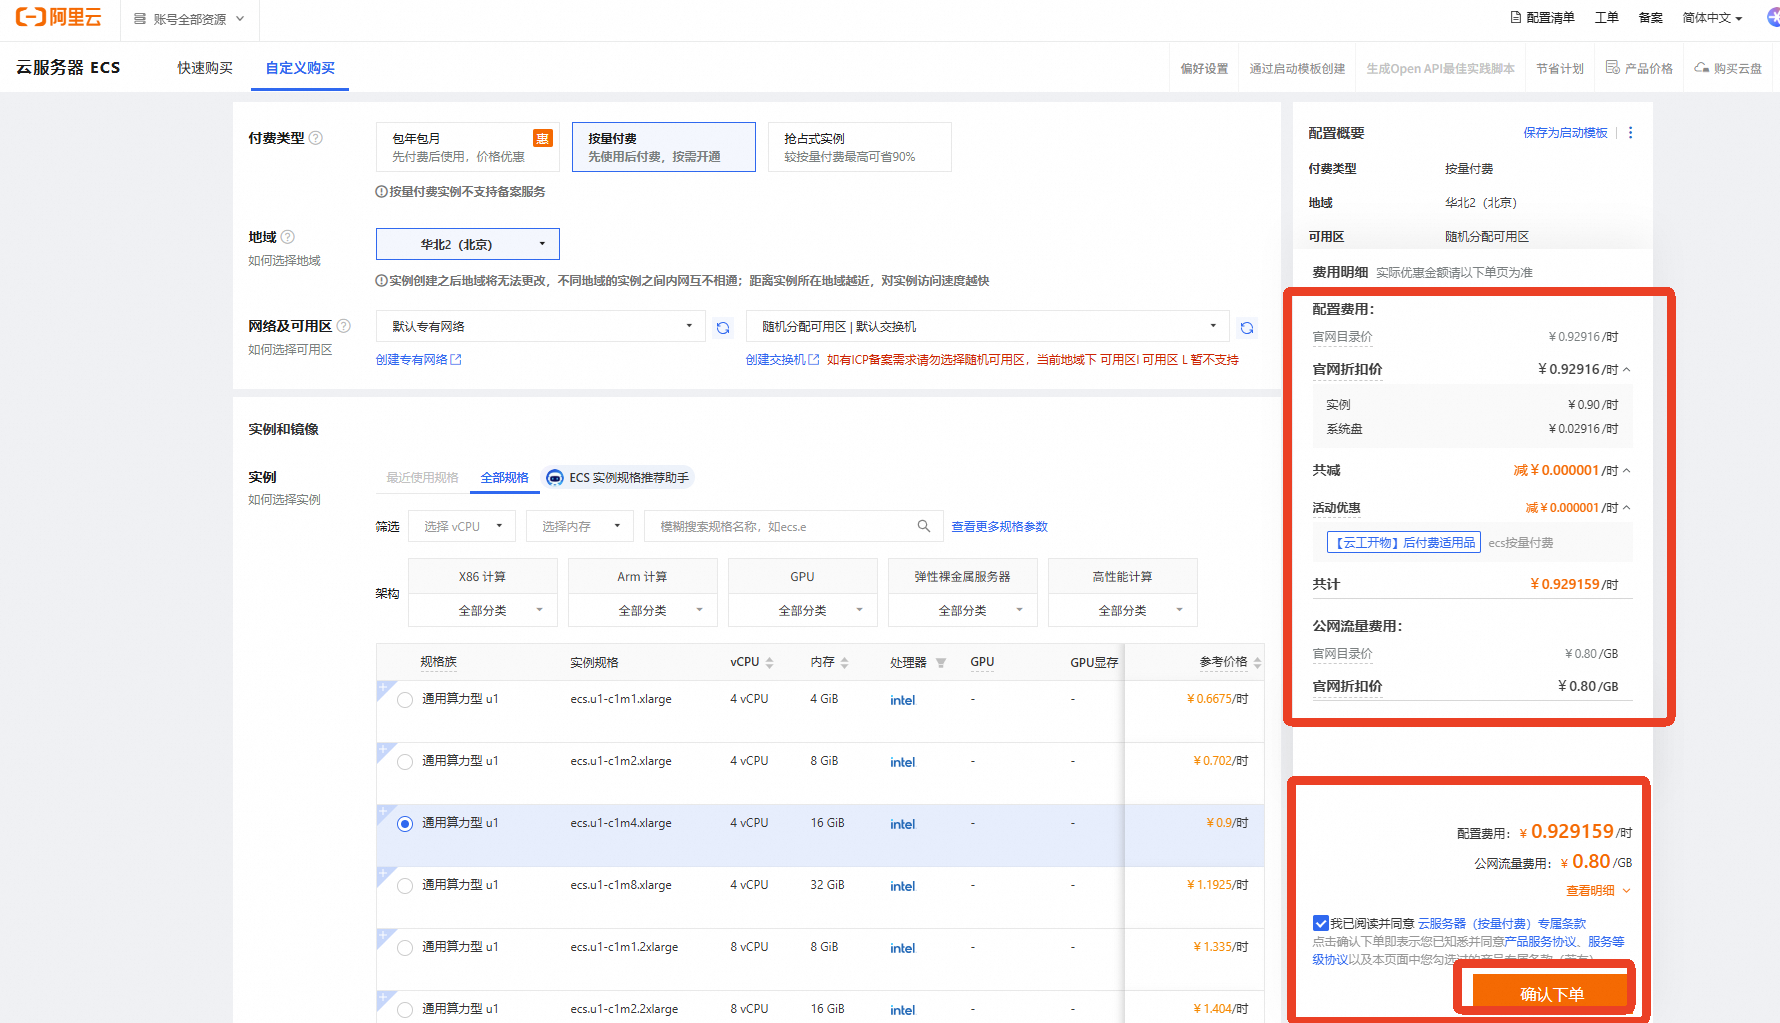The height and width of the screenshot is (1023, 1780).
Task: Open the 默认专有网络 dropdown
Action: [x=541, y=326]
